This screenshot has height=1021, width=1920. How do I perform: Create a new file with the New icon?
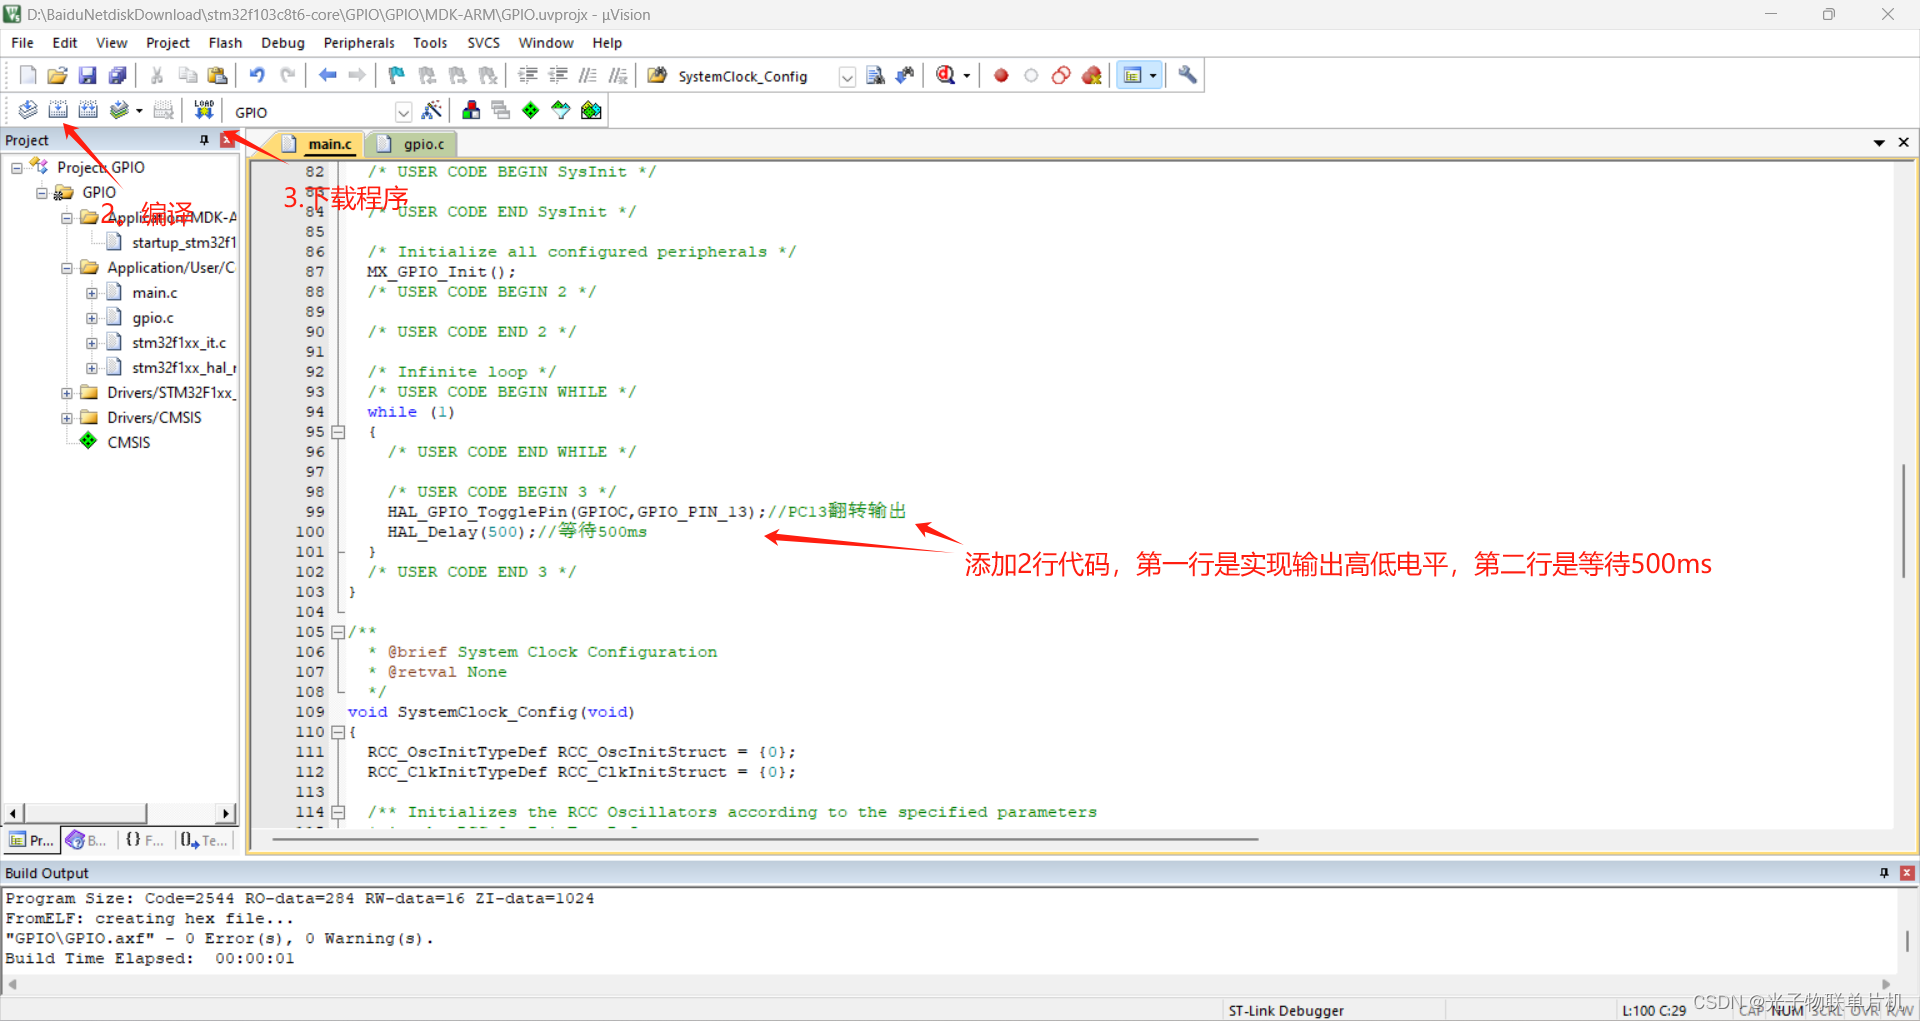click(x=28, y=76)
